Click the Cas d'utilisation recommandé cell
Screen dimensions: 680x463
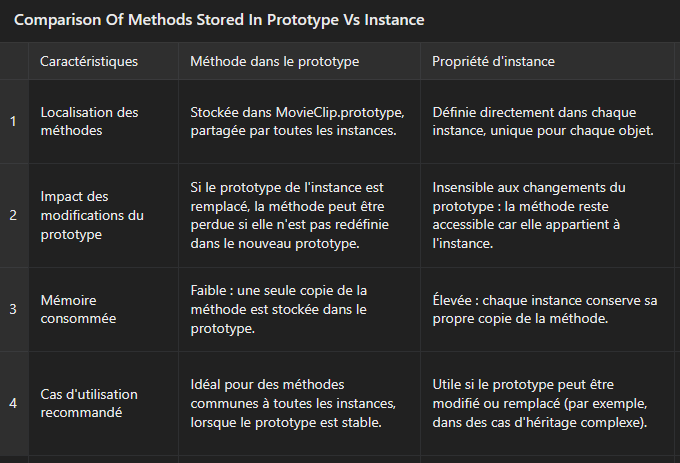point(103,403)
